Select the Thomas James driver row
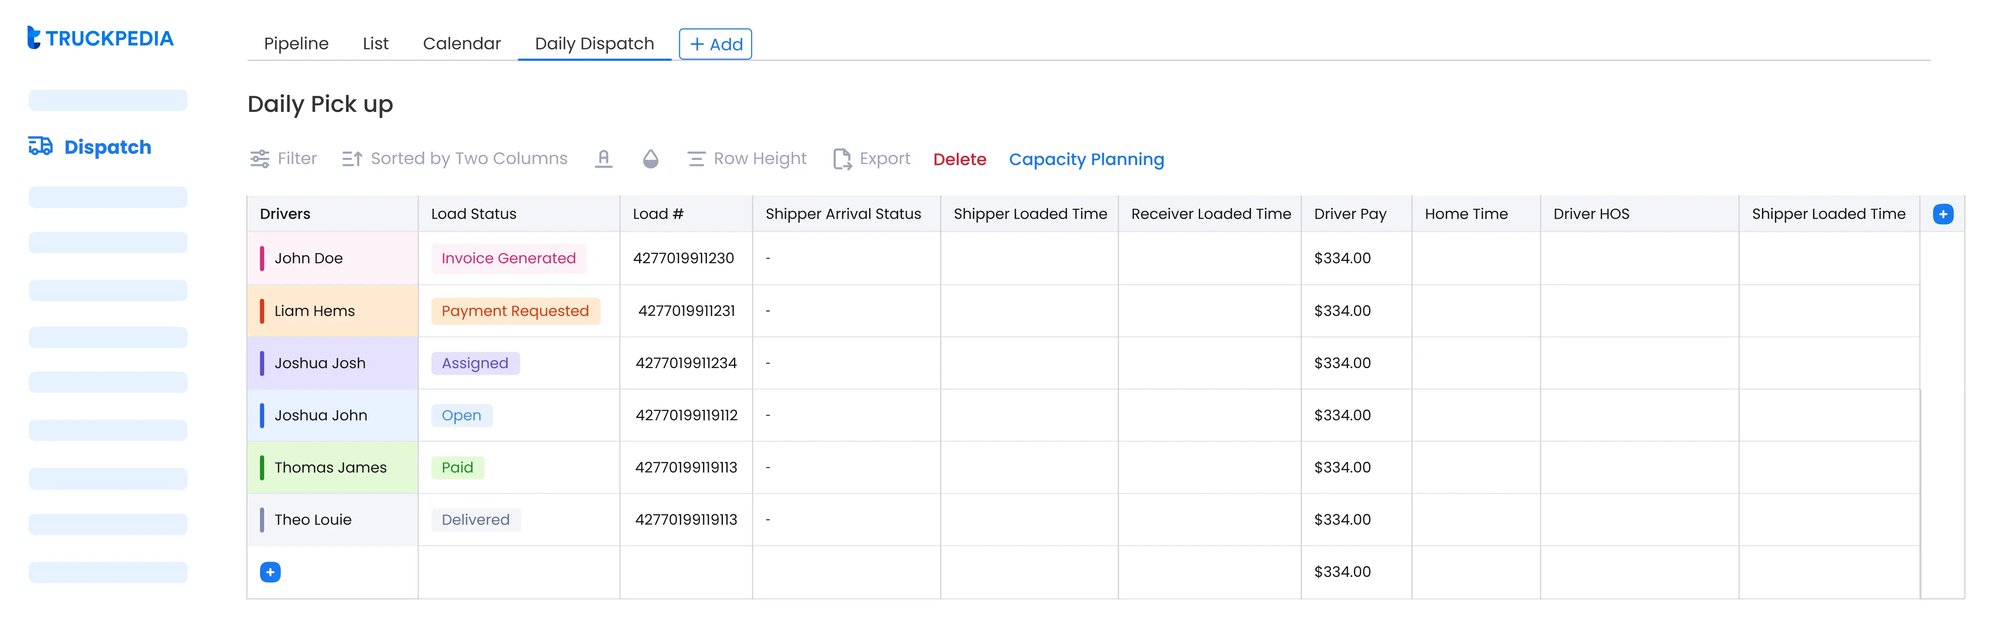The height and width of the screenshot is (643, 2000). pos(330,467)
